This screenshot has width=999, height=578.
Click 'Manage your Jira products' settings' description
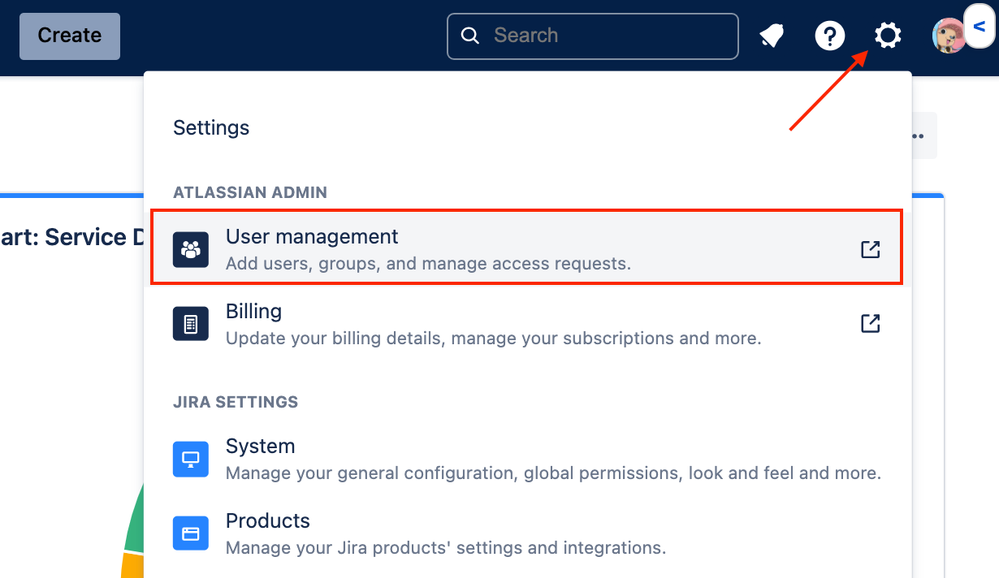pyautogui.click(x=445, y=548)
